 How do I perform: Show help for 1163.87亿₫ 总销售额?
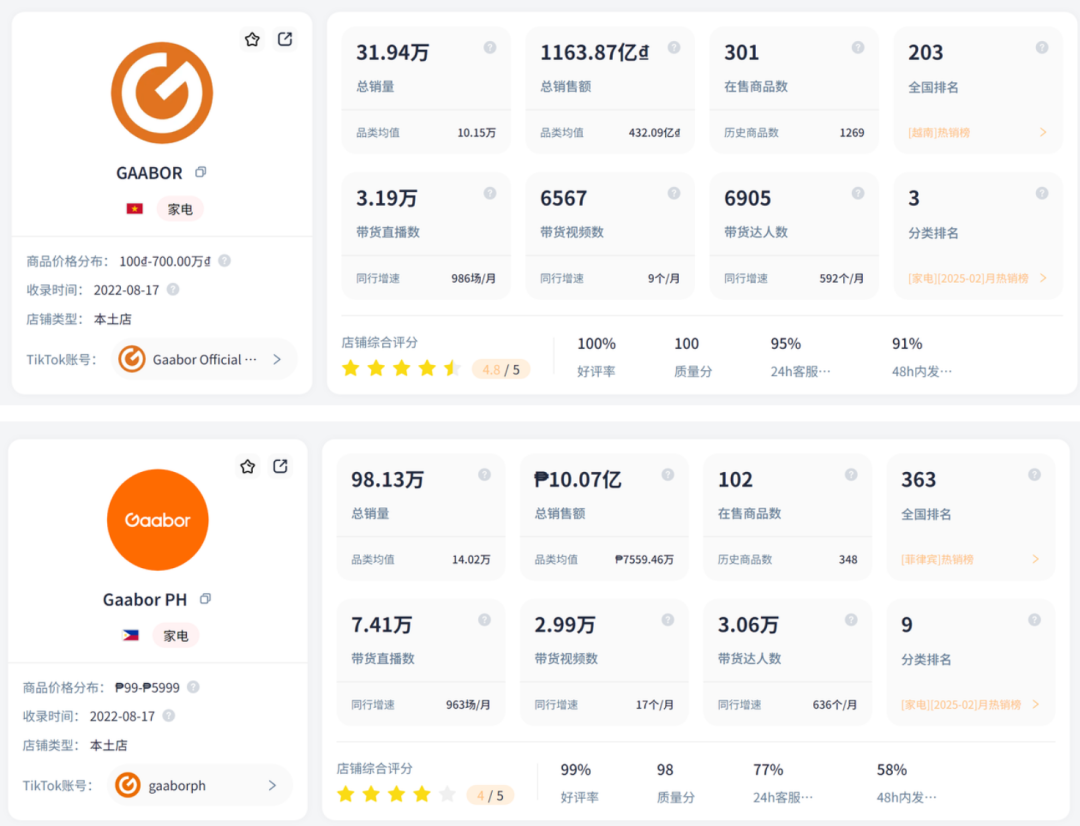(x=674, y=48)
